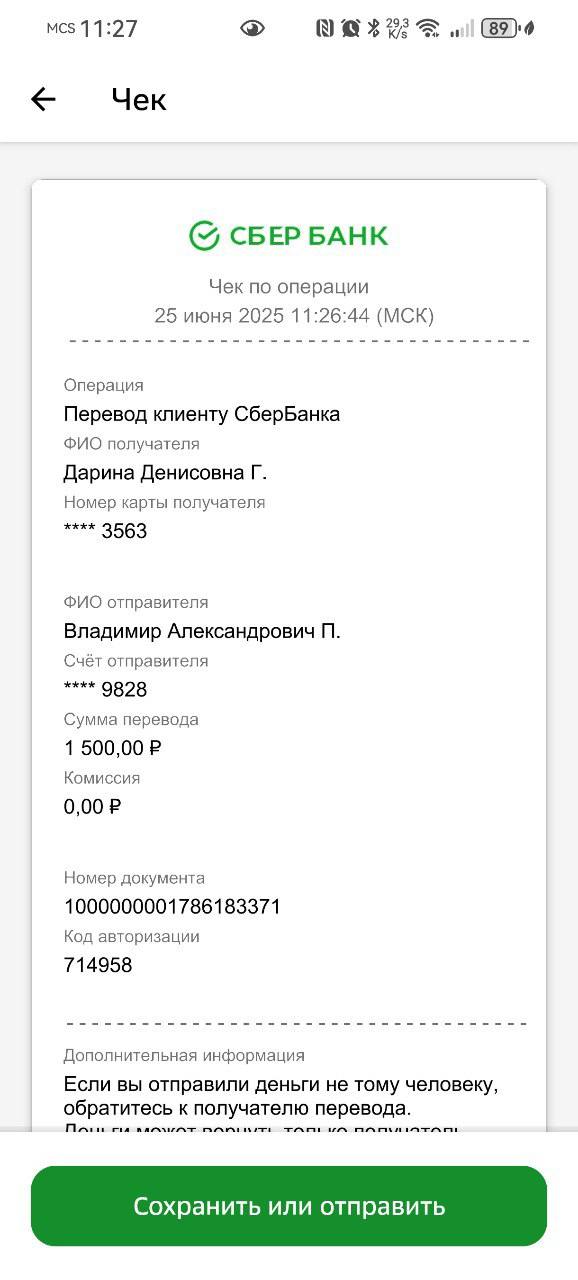Tap recipient name Дарина Денисовна Г.
Screen dimensions: 578x1280
tap(165, 472)
